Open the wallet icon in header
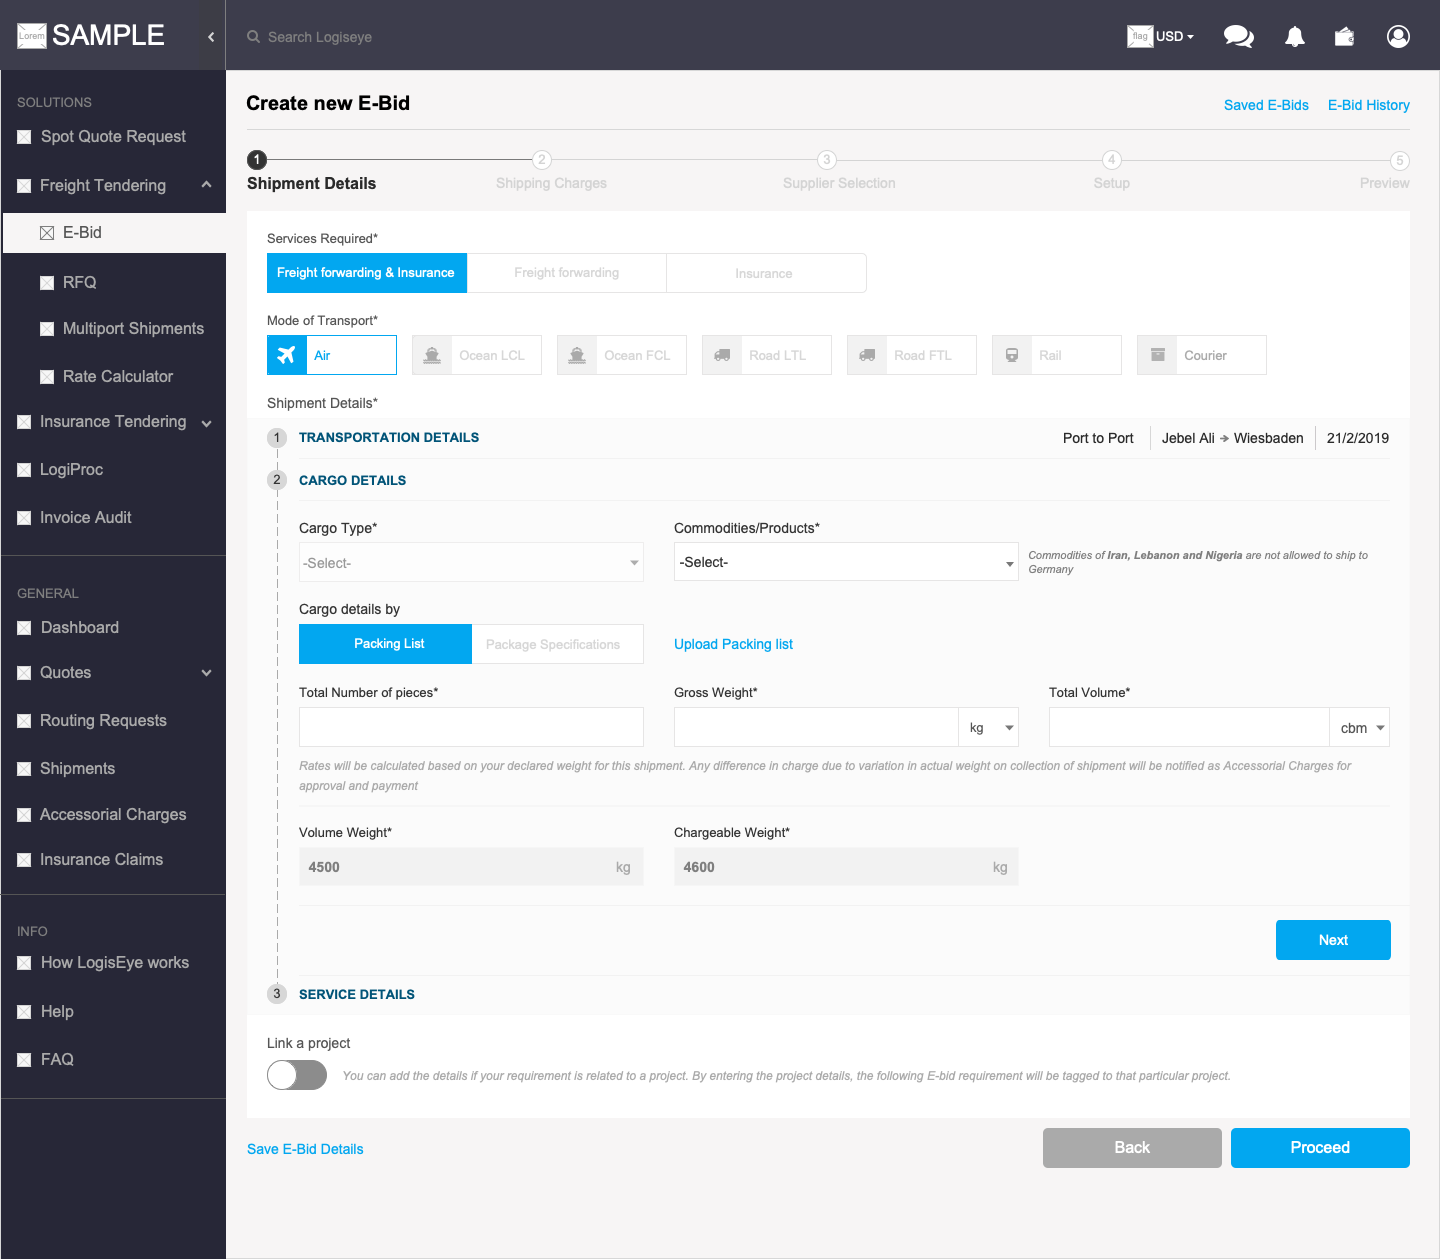 (x=1345, y=36)
